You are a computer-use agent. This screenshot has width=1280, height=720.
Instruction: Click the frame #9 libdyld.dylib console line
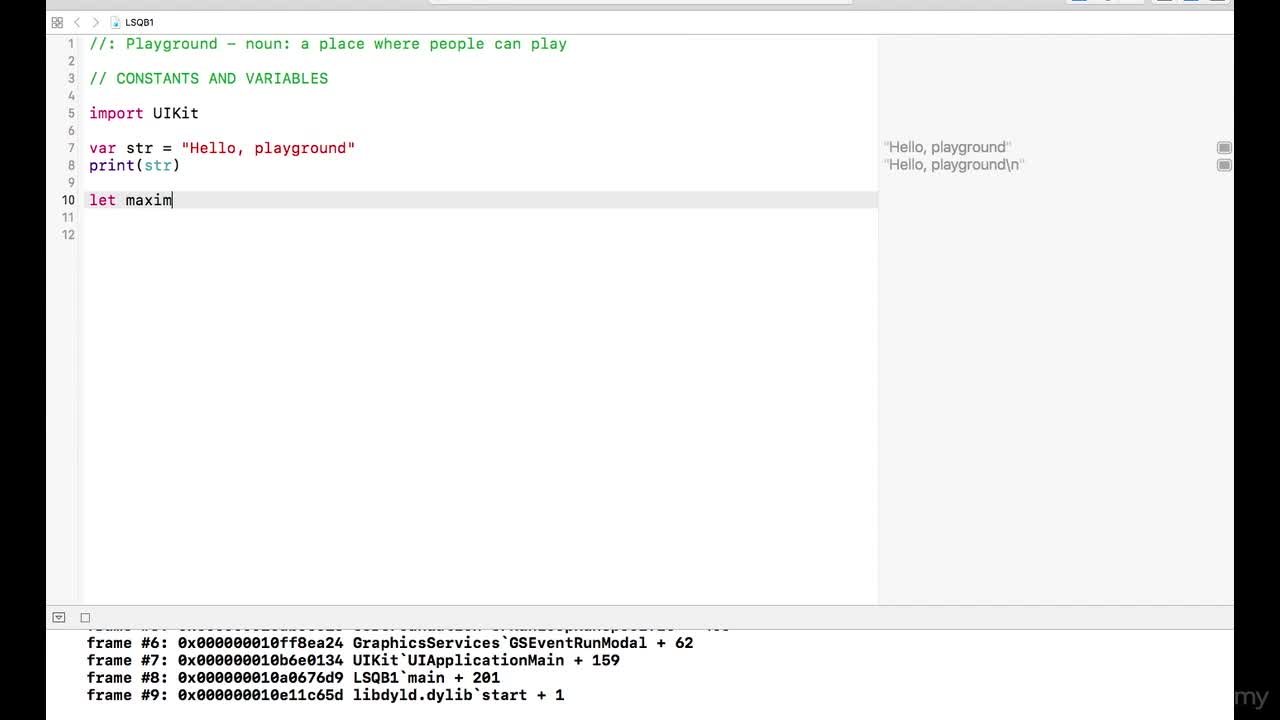[x=325, y=695]
